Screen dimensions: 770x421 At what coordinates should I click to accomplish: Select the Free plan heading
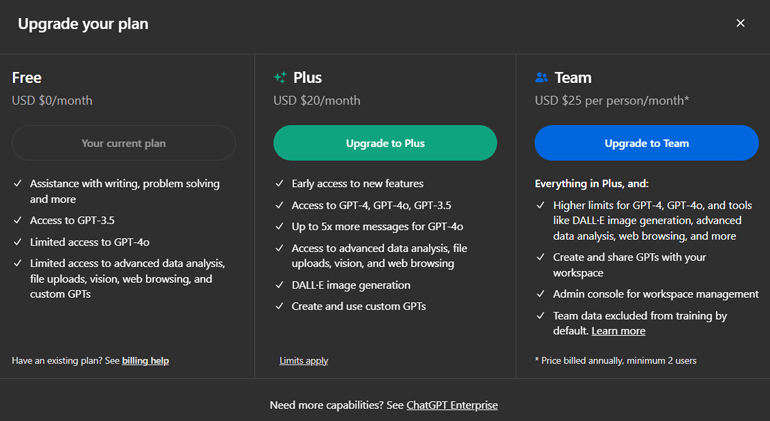coord(27,77)
